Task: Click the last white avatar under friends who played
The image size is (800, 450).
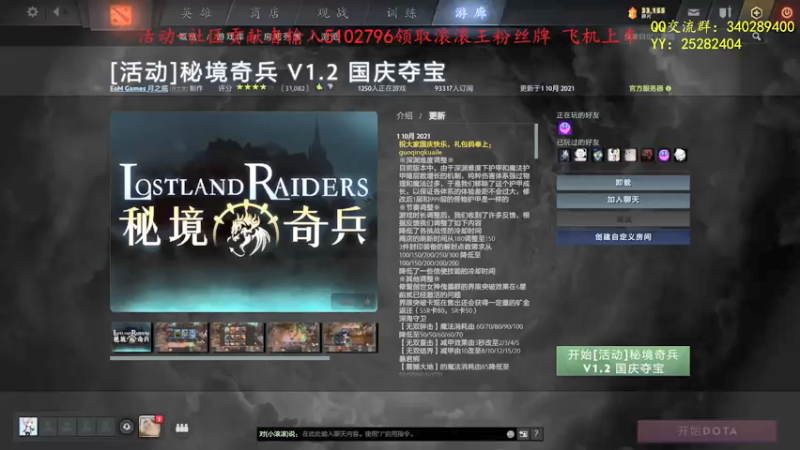Action: (680, 155)
